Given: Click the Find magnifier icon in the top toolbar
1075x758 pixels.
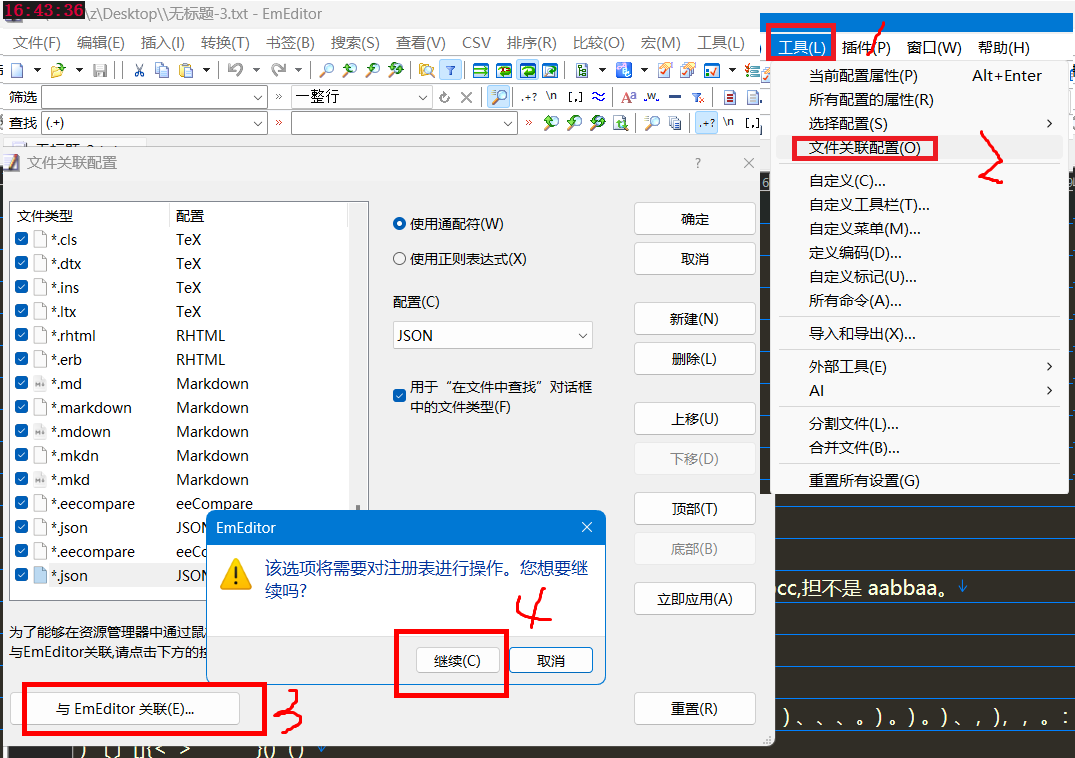Looking at the screenshot, I should click(x=327, y=70).
